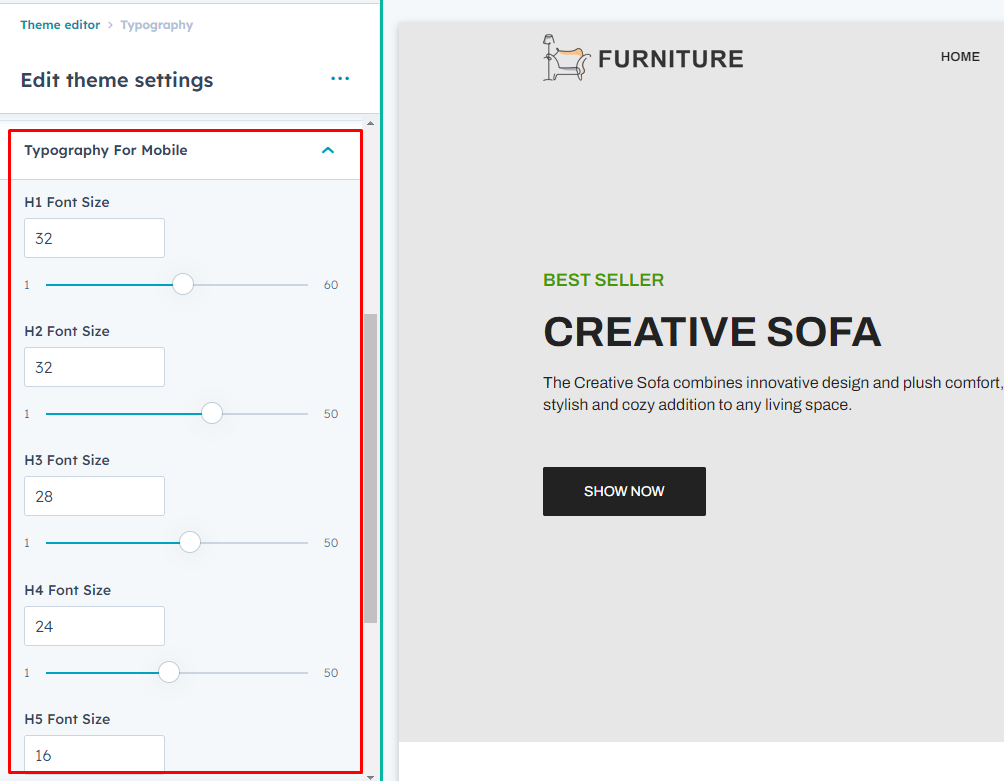Click the Furniture logo icon
Viewport: 1004px width, 781px height.
point(563,59)
